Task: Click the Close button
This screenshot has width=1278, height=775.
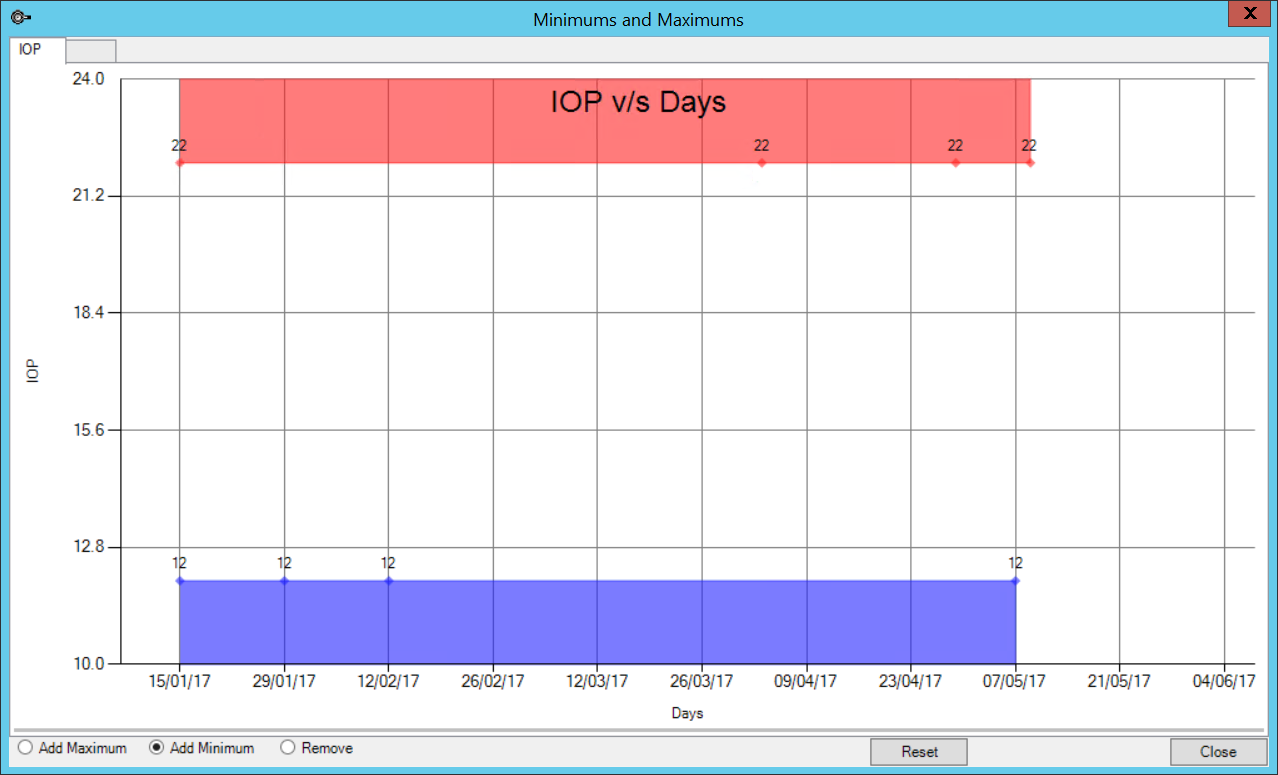Action: pyautogui.click(x=1218, y=751)
